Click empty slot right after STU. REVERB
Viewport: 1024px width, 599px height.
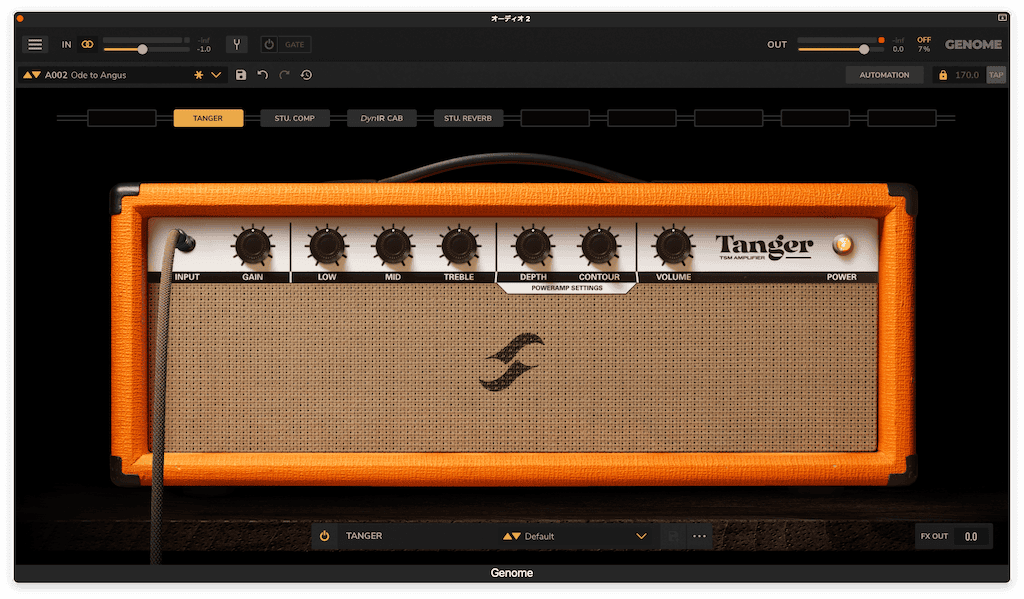555,118
